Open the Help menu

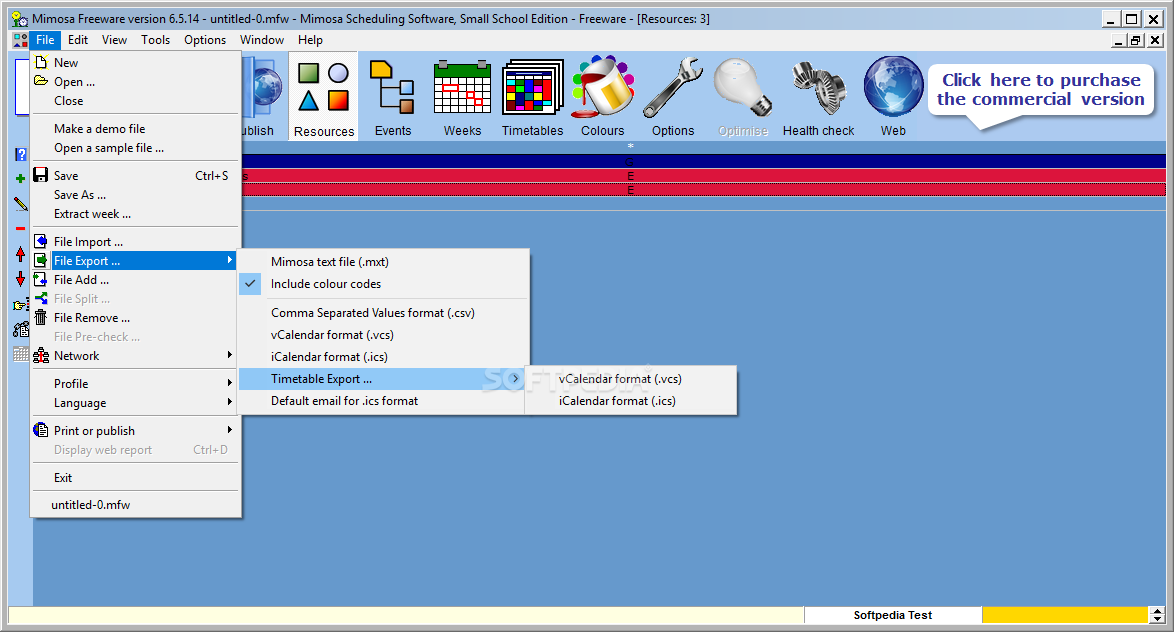point(310,40)
